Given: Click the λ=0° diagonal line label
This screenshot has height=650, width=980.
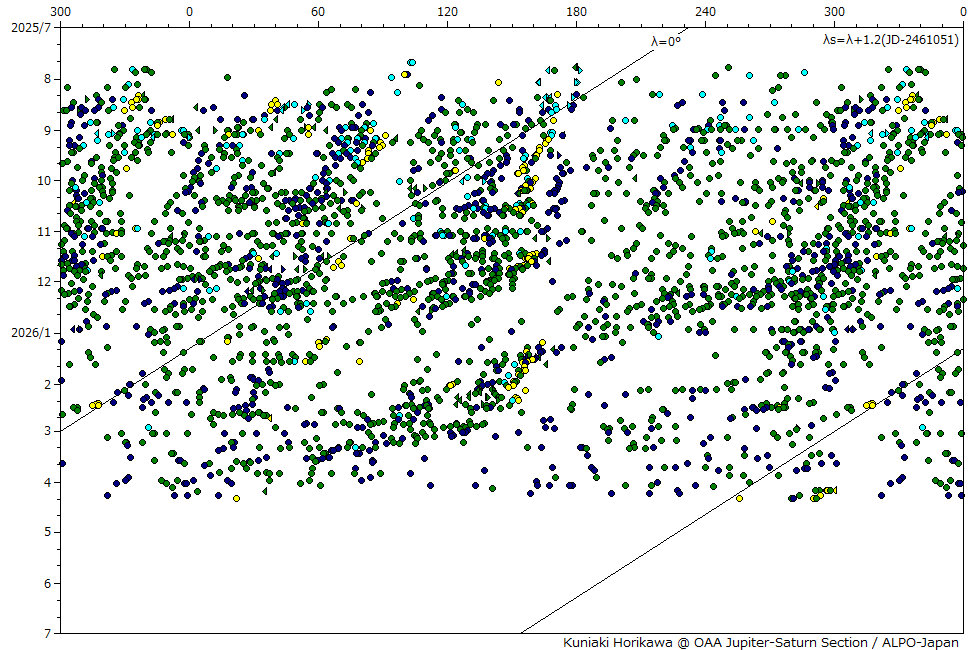Looking at the screenshot, I should point(665,41).
